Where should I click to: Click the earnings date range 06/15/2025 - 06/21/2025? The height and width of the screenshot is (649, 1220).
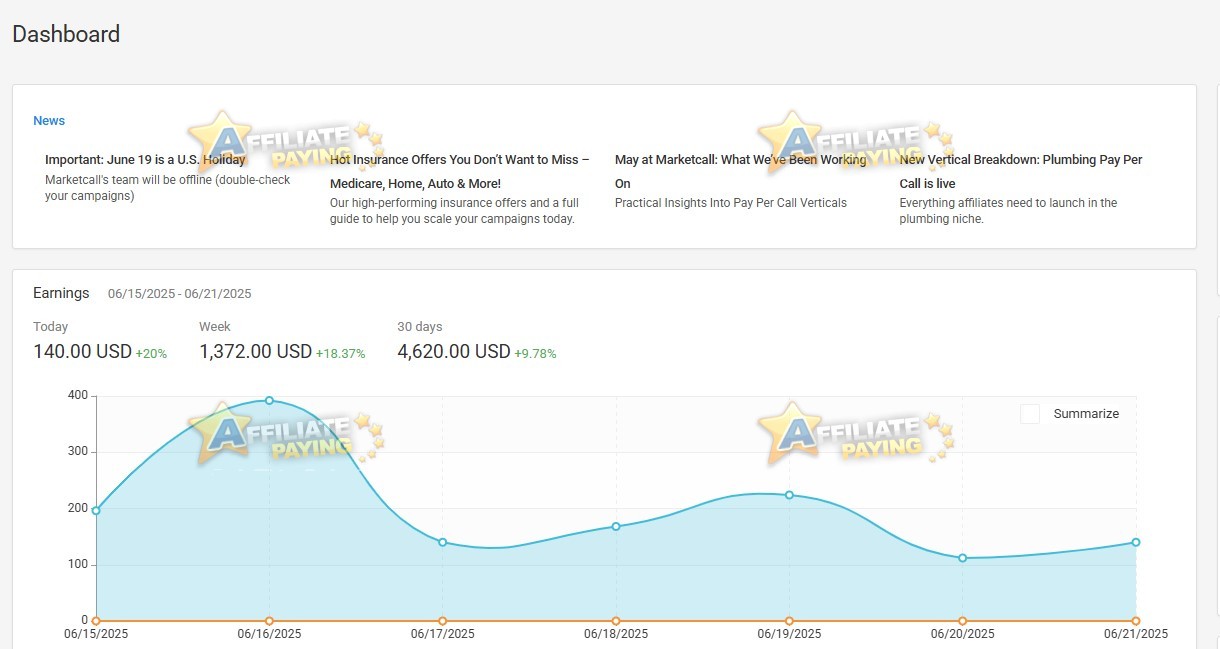pos(180,294)
